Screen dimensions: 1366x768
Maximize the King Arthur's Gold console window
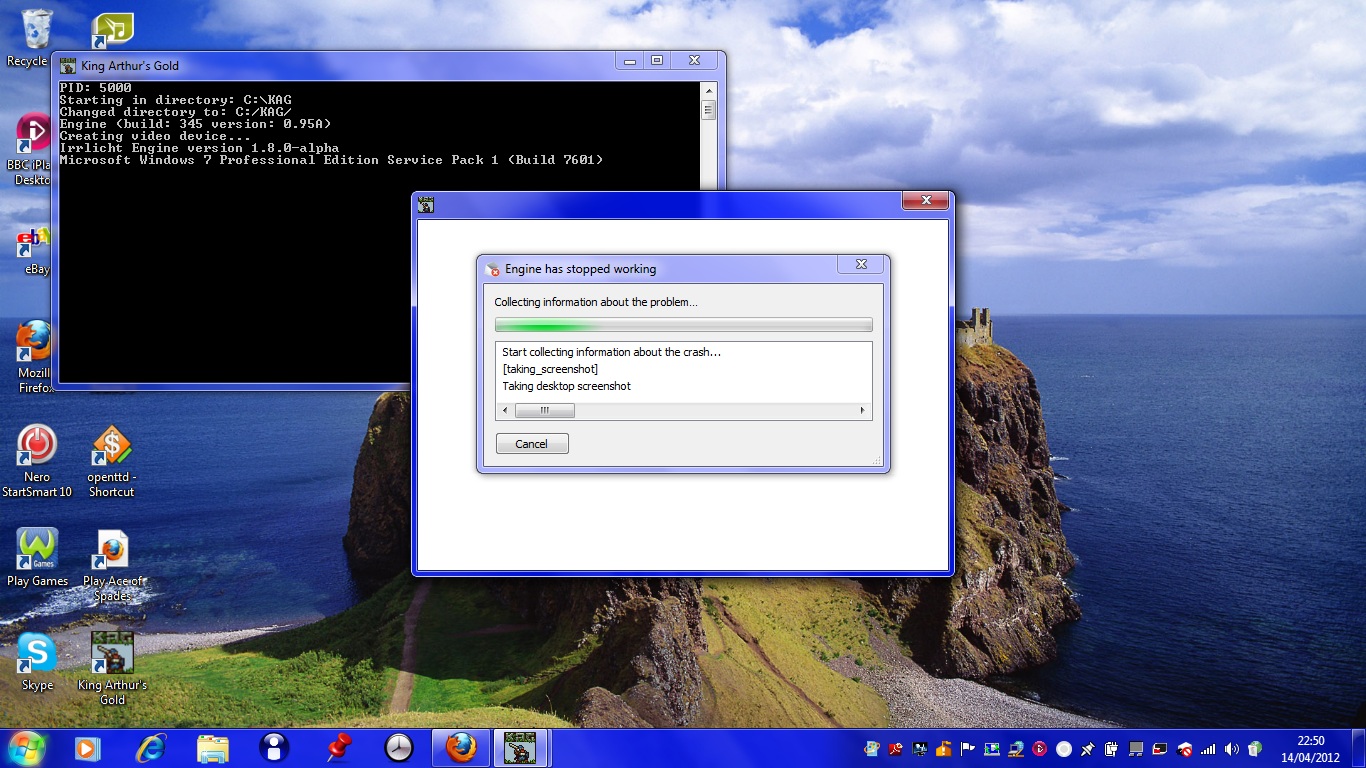(657, 61)
